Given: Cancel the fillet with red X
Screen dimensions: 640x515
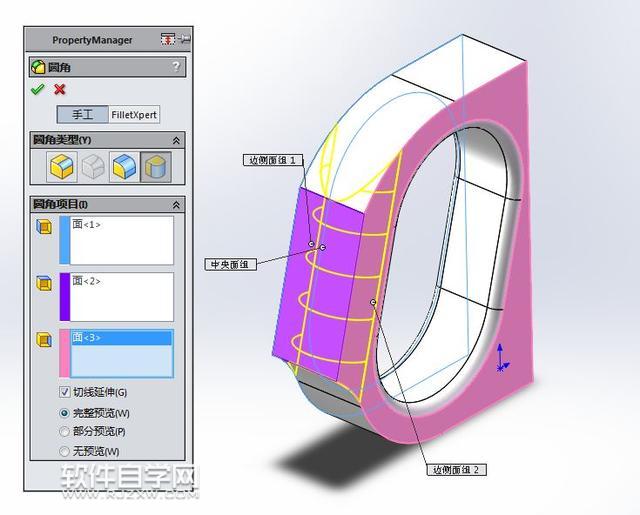Looking at the screenshot, I should click(60, 90).
